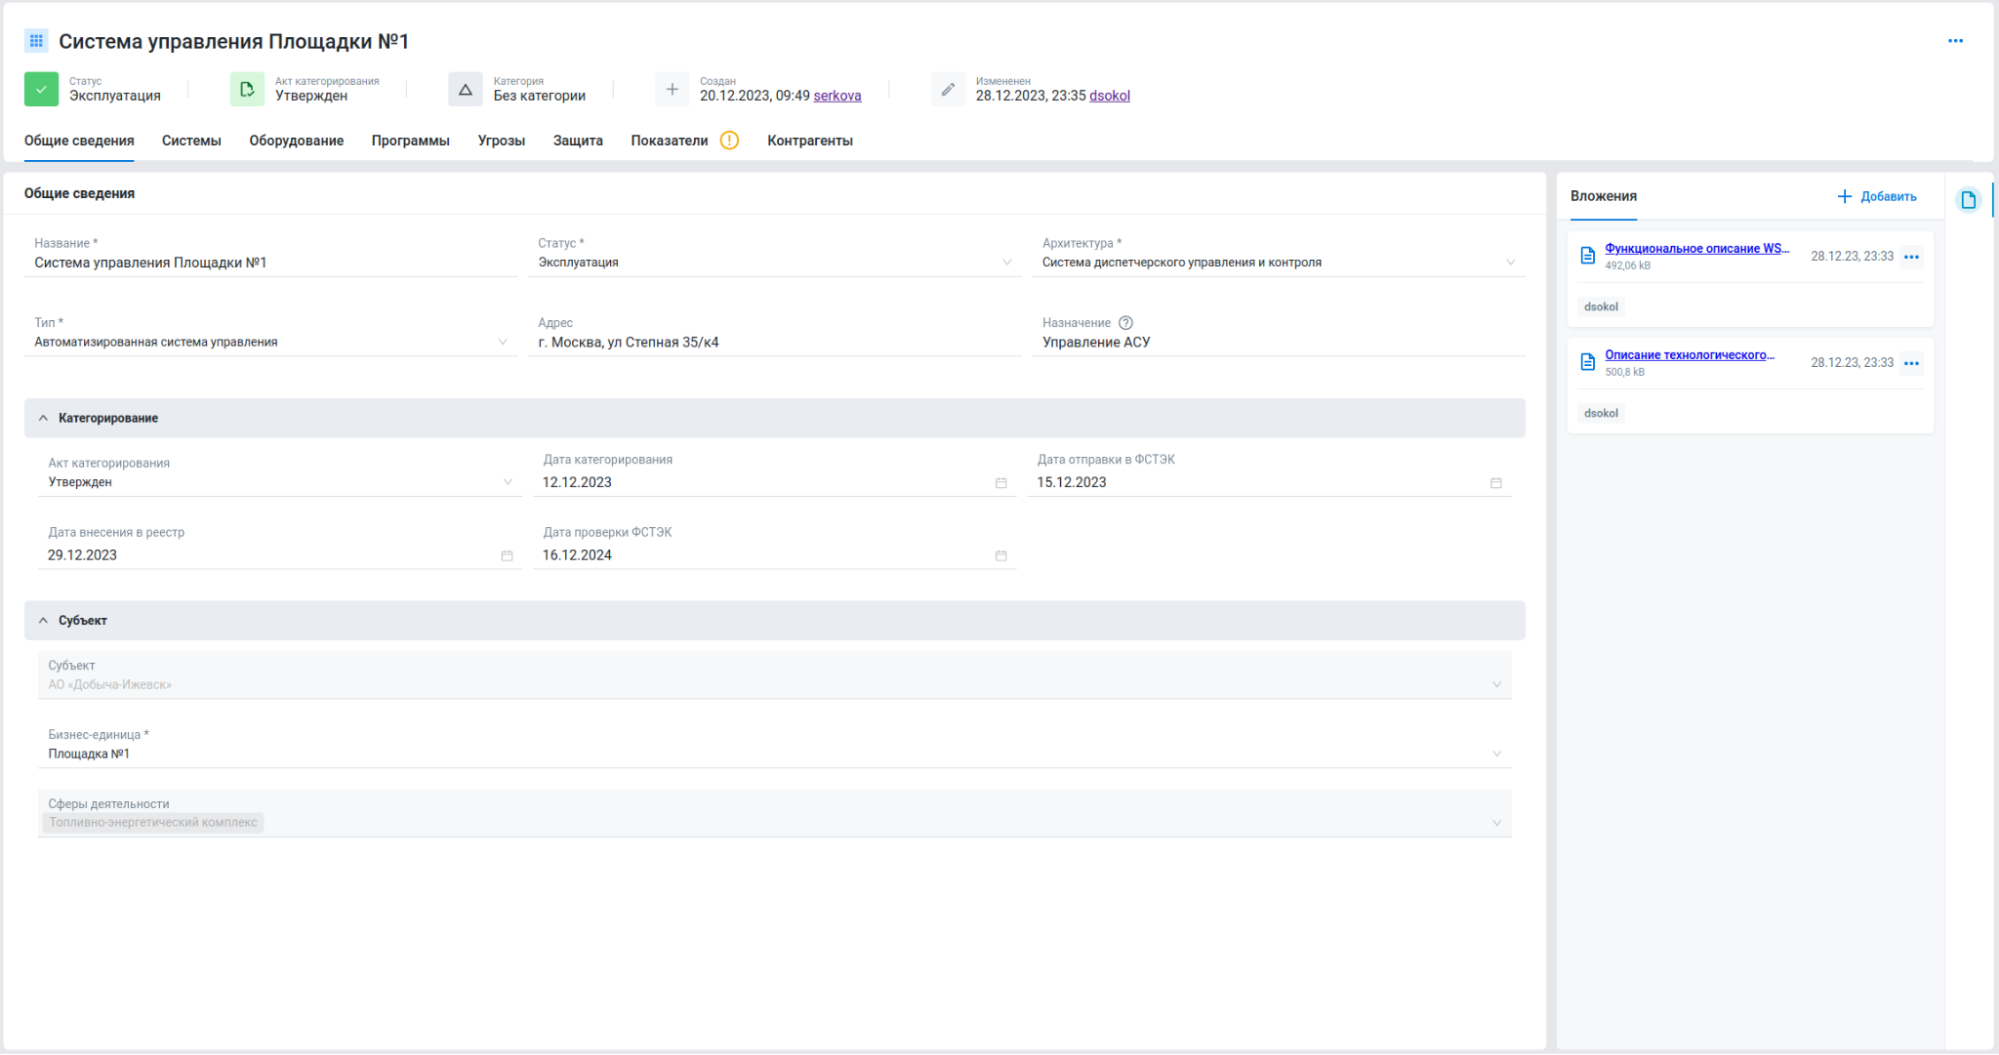This screenshot has width=1999, height=1055.
Task: Click the triangle category icon
Action: [x=465, y=89]
